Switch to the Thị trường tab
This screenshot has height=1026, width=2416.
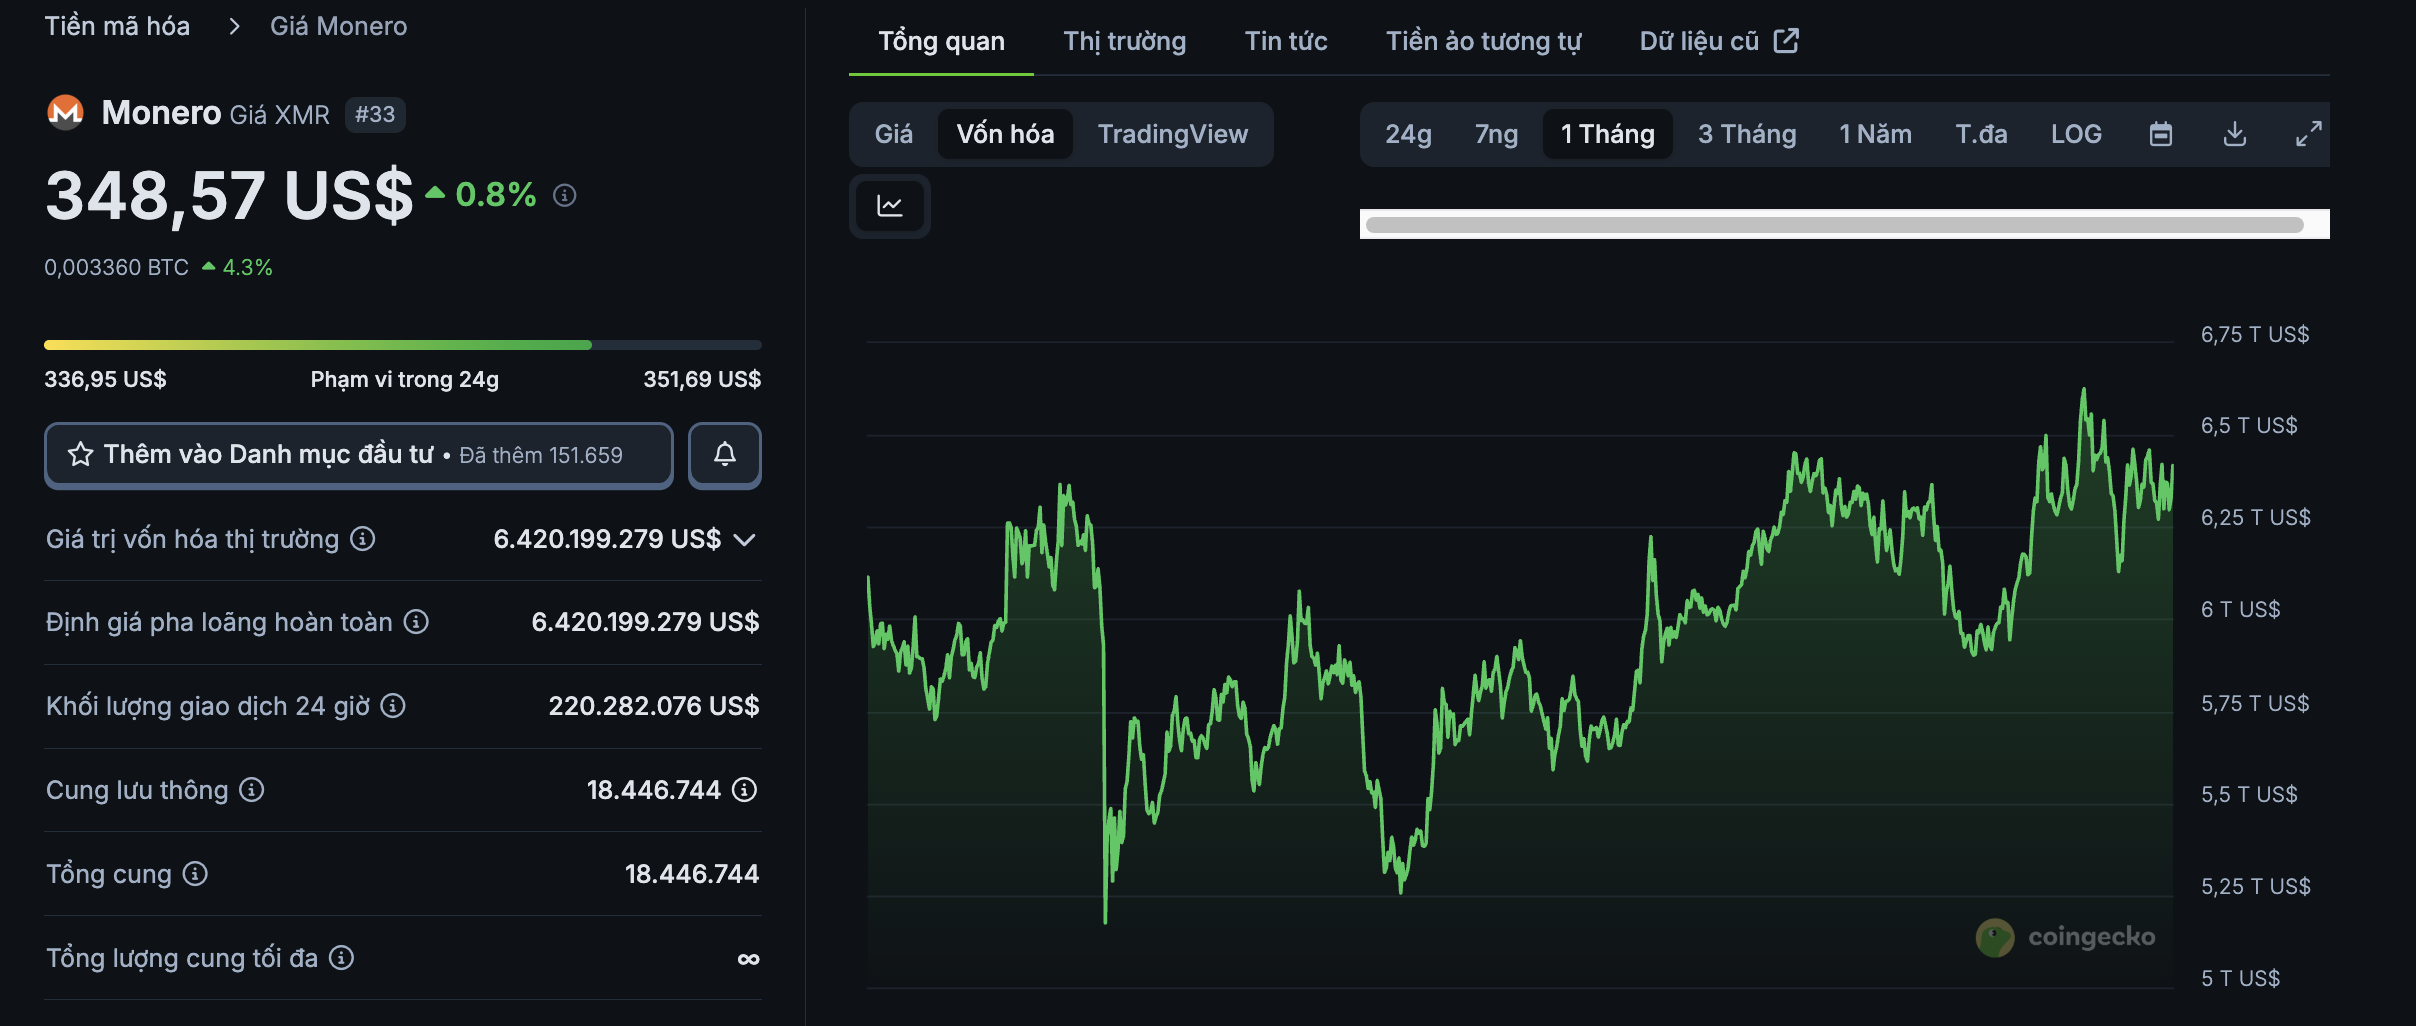[x=1124, y=40]
